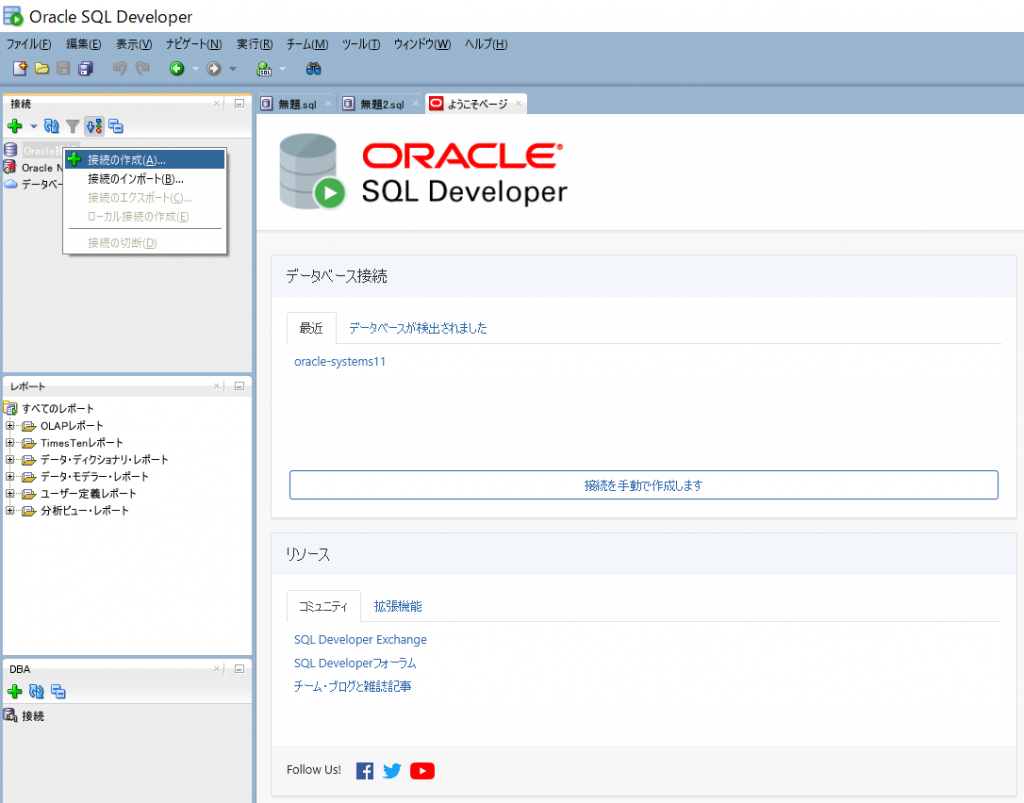Select 接続のインポート(B)... in context menu
Image resolution: width=1024 pixels, height=803 pixels.
pyautogui.click(x=144, y=178)
